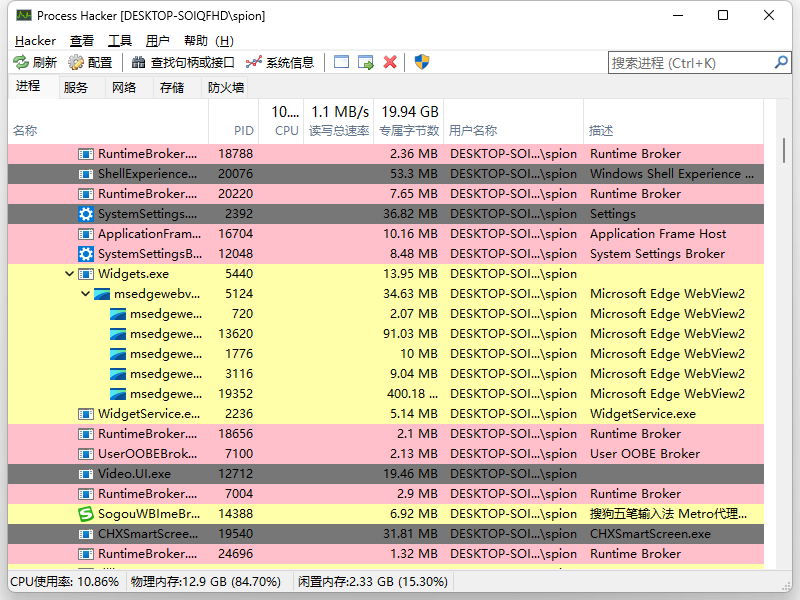Open the 工具 menu

pos(120,40)
